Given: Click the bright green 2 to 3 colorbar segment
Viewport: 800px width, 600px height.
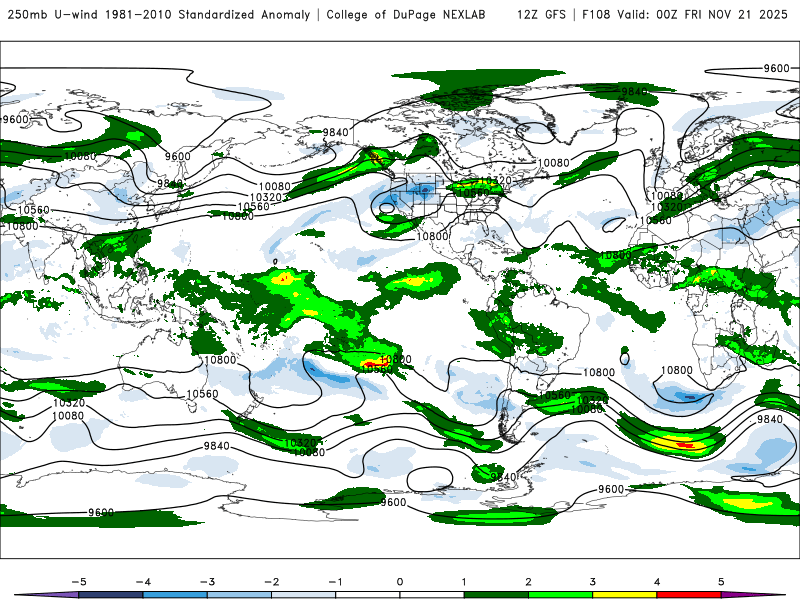Looking at the screenshot, I should click(x=561, y=595).
